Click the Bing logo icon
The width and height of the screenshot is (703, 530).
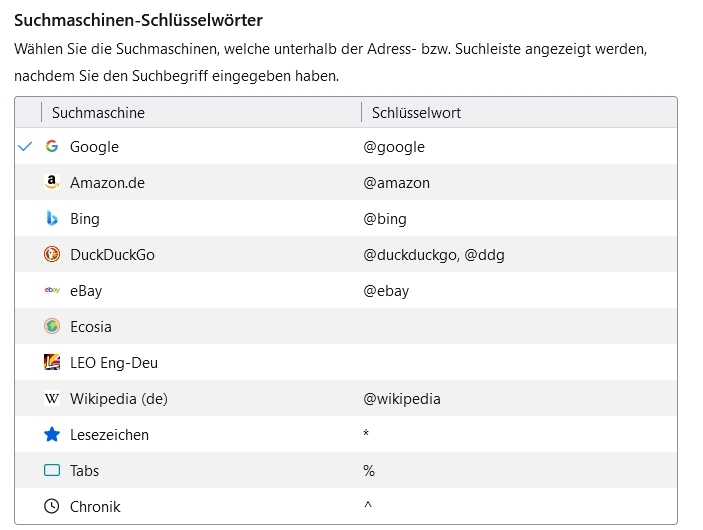coord(52,219)
